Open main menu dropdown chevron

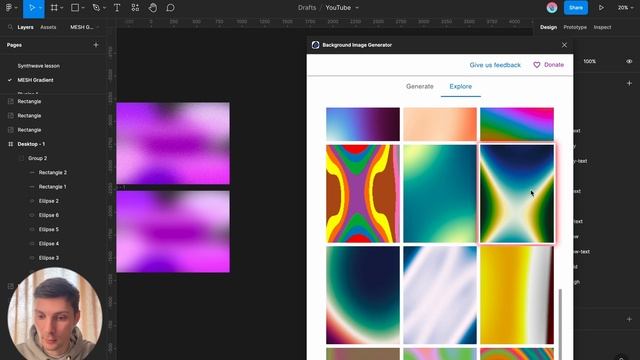(16, 8)
